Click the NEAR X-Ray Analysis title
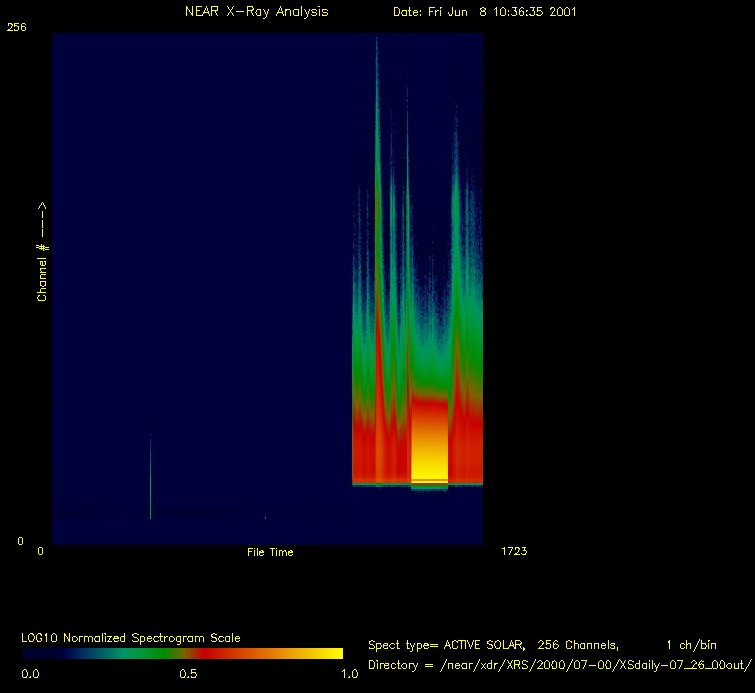 256,12
